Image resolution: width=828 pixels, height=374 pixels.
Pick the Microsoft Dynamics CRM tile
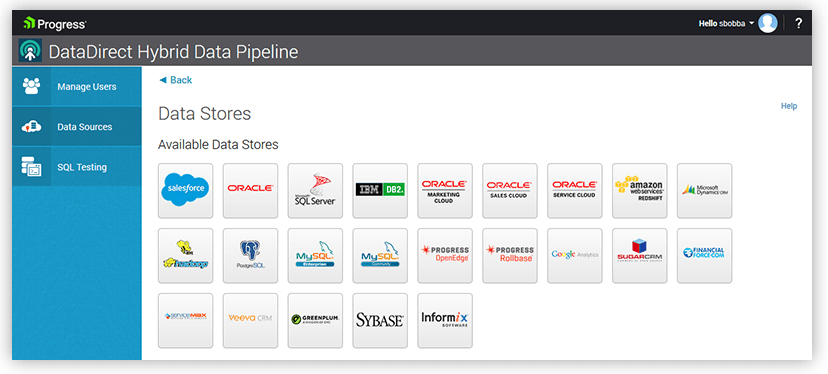click(705, 191)
